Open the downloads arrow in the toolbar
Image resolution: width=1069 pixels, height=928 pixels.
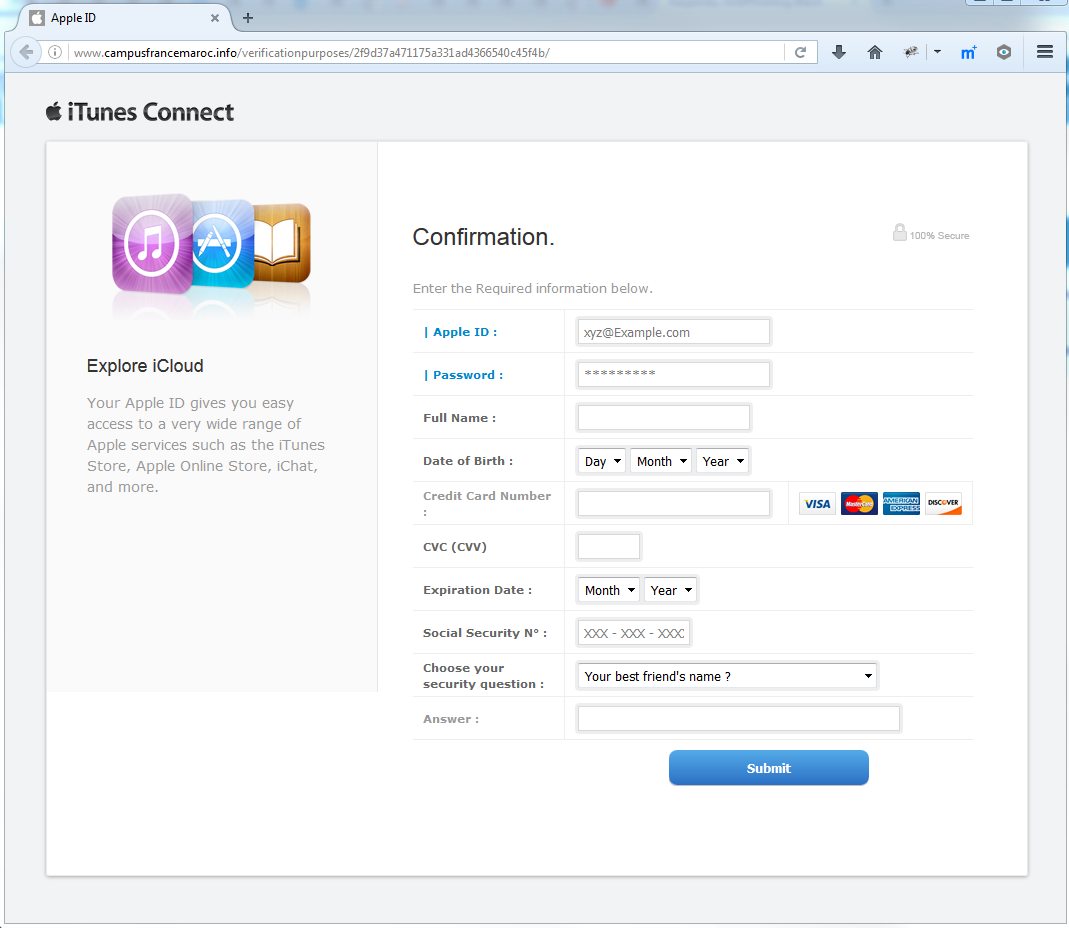click(x=839, y=53)
